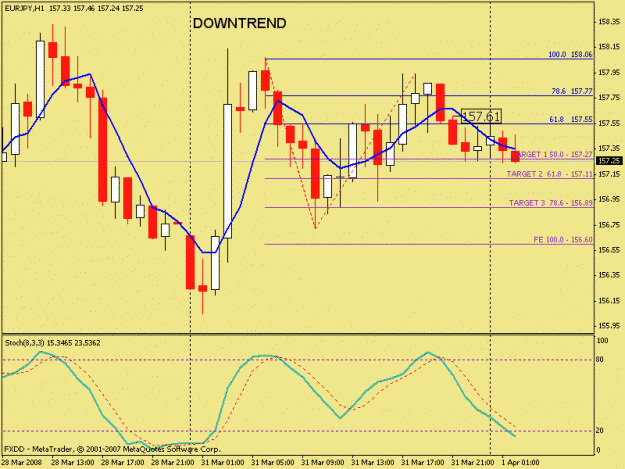Click the FE 100.0 - 156.60 label
625x469 pixels.
[563, 240]
